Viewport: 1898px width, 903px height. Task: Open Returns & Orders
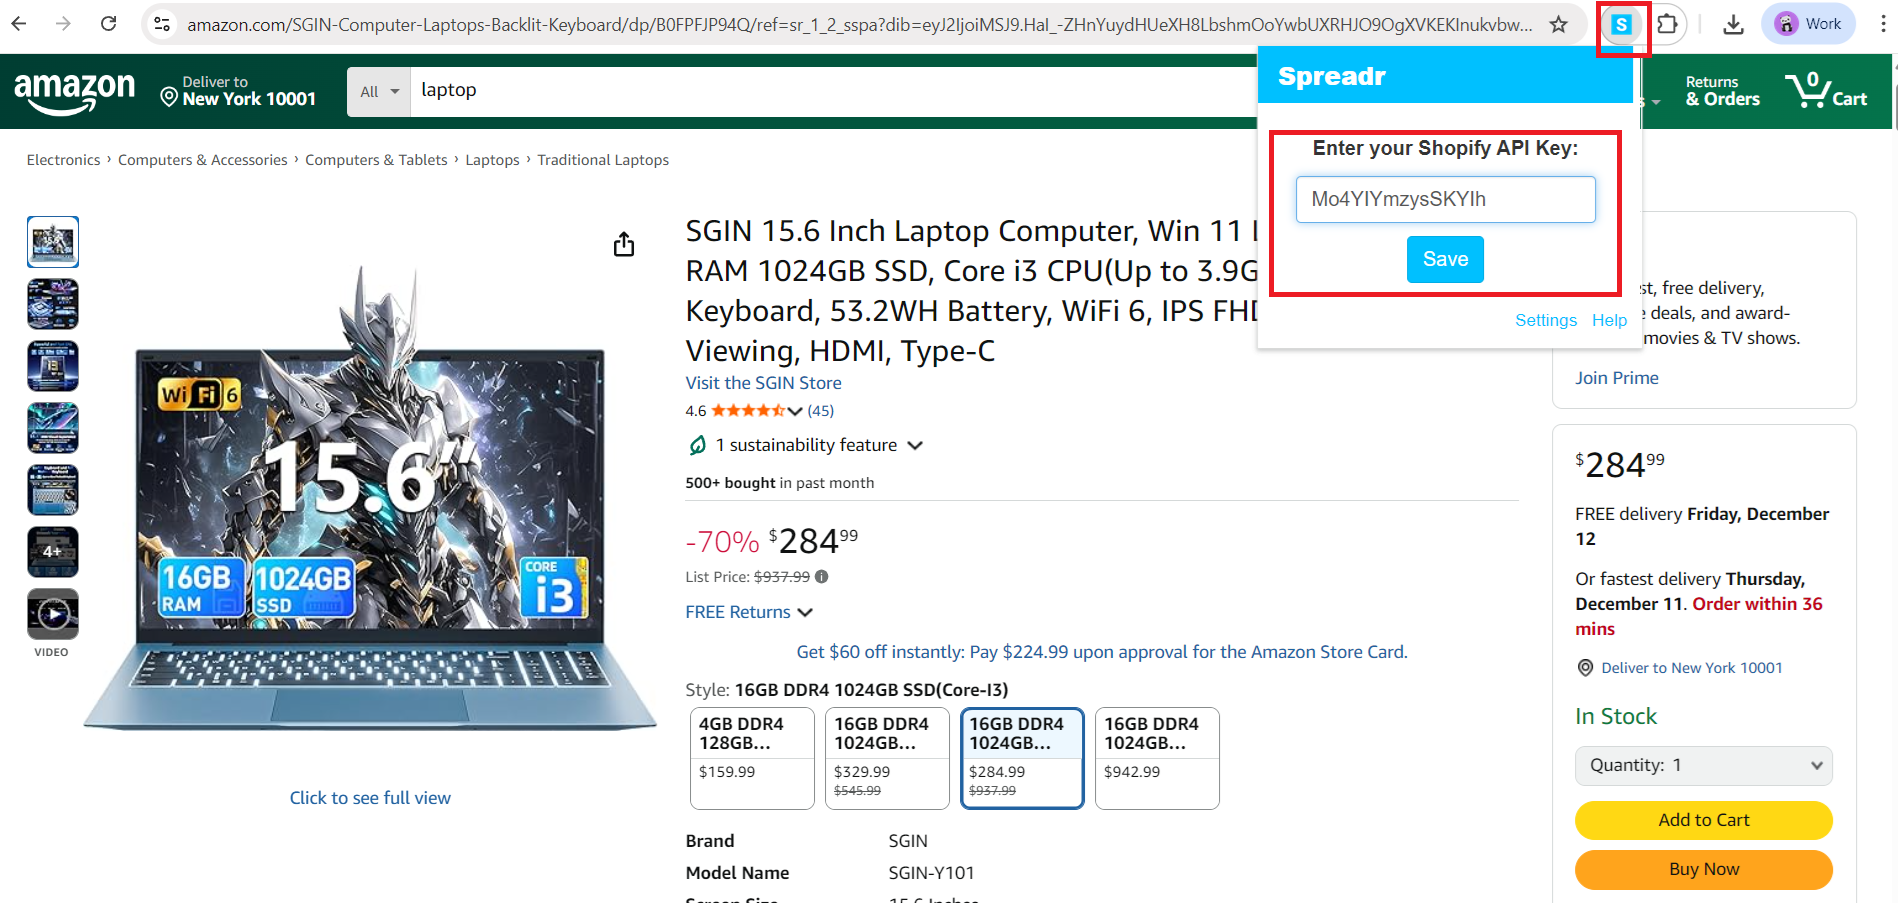1722,91
